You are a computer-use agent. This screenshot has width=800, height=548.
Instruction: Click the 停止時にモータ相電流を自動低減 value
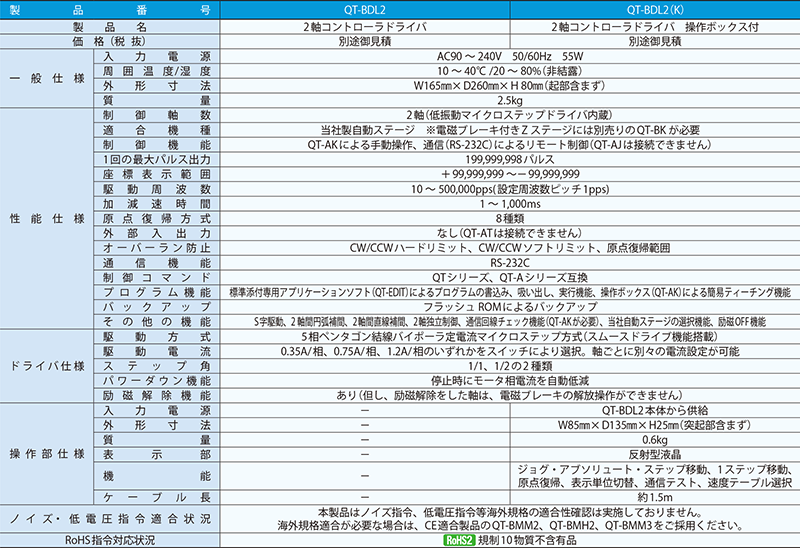[510, 381]
